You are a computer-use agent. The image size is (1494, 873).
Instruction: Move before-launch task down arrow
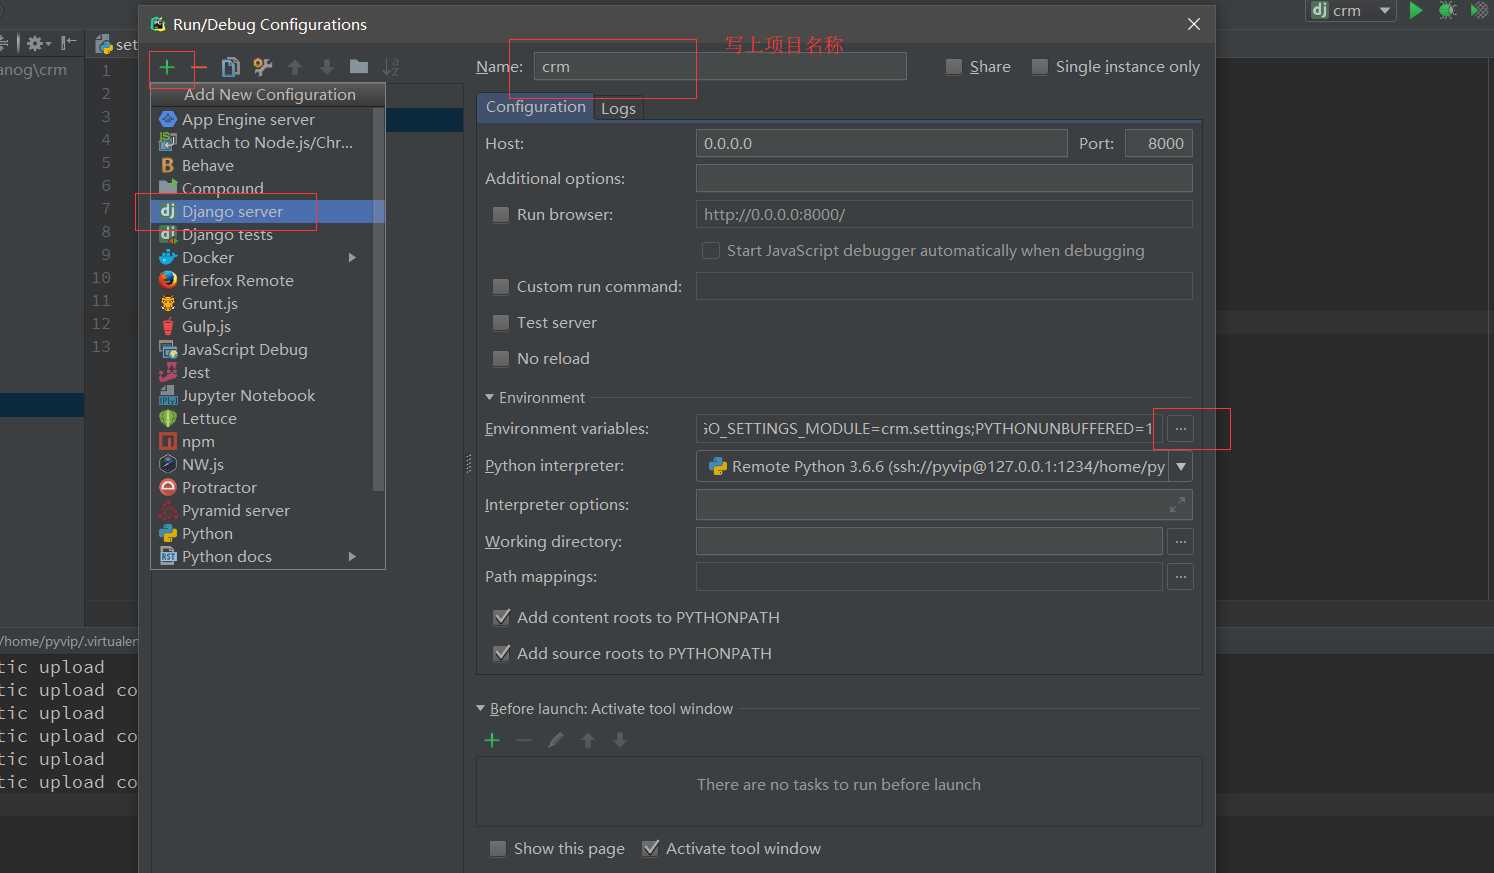pyautogui.click(x=620, y=740)
